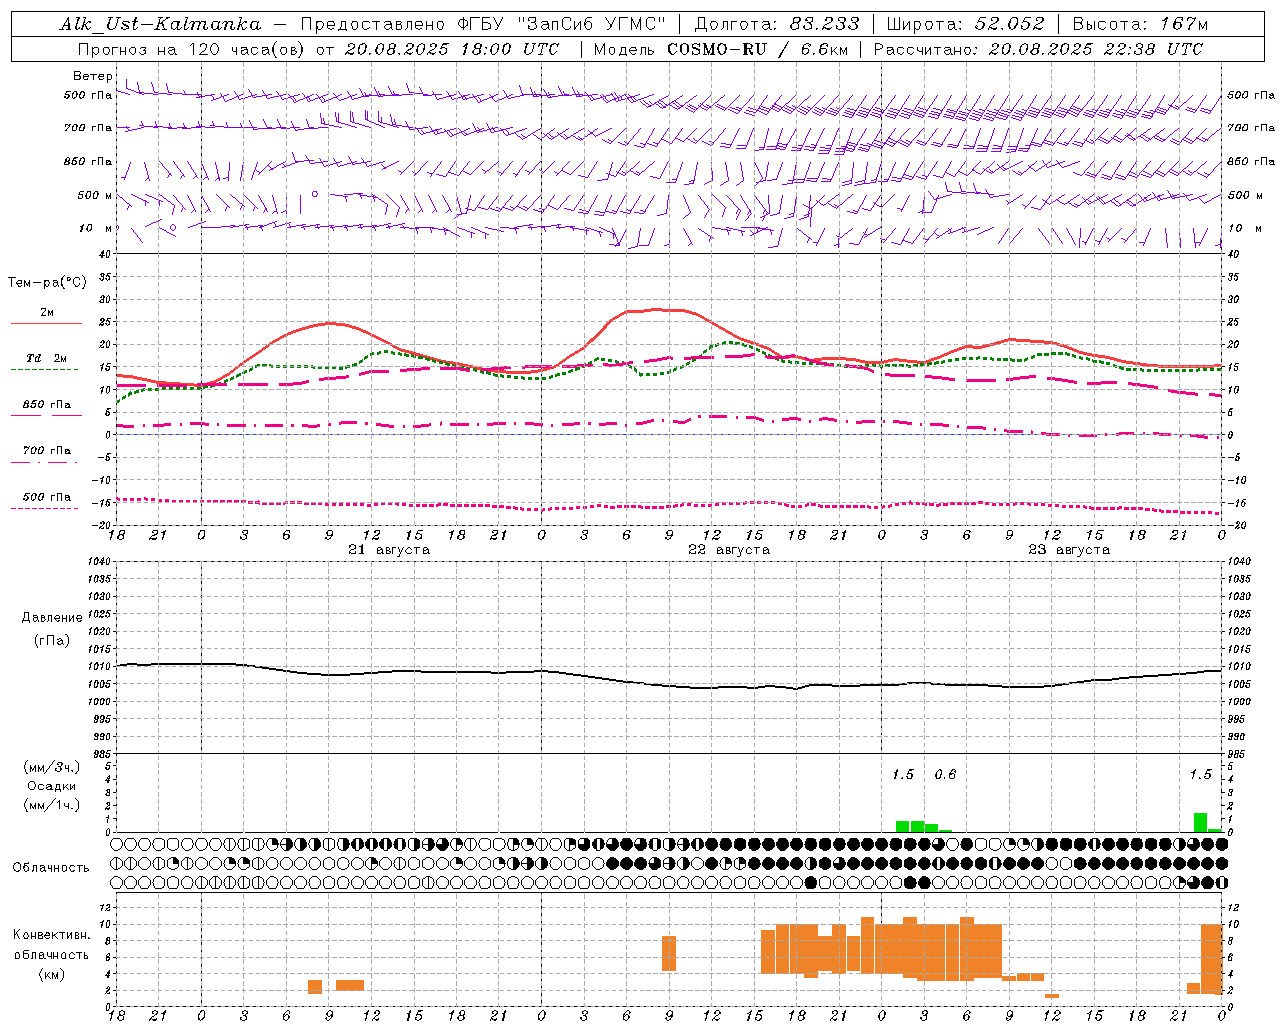
Task: Select the 'Широта: 52.052' header field
Action: click(966, 24)
